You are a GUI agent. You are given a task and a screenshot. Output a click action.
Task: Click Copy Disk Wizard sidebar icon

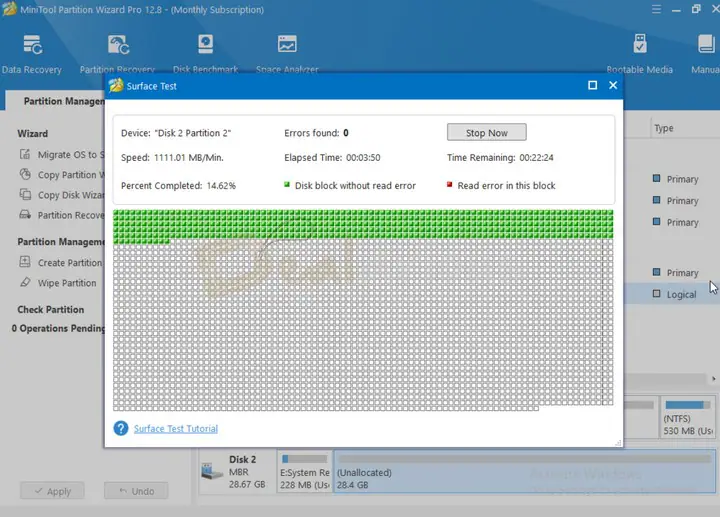pos(25,195)
